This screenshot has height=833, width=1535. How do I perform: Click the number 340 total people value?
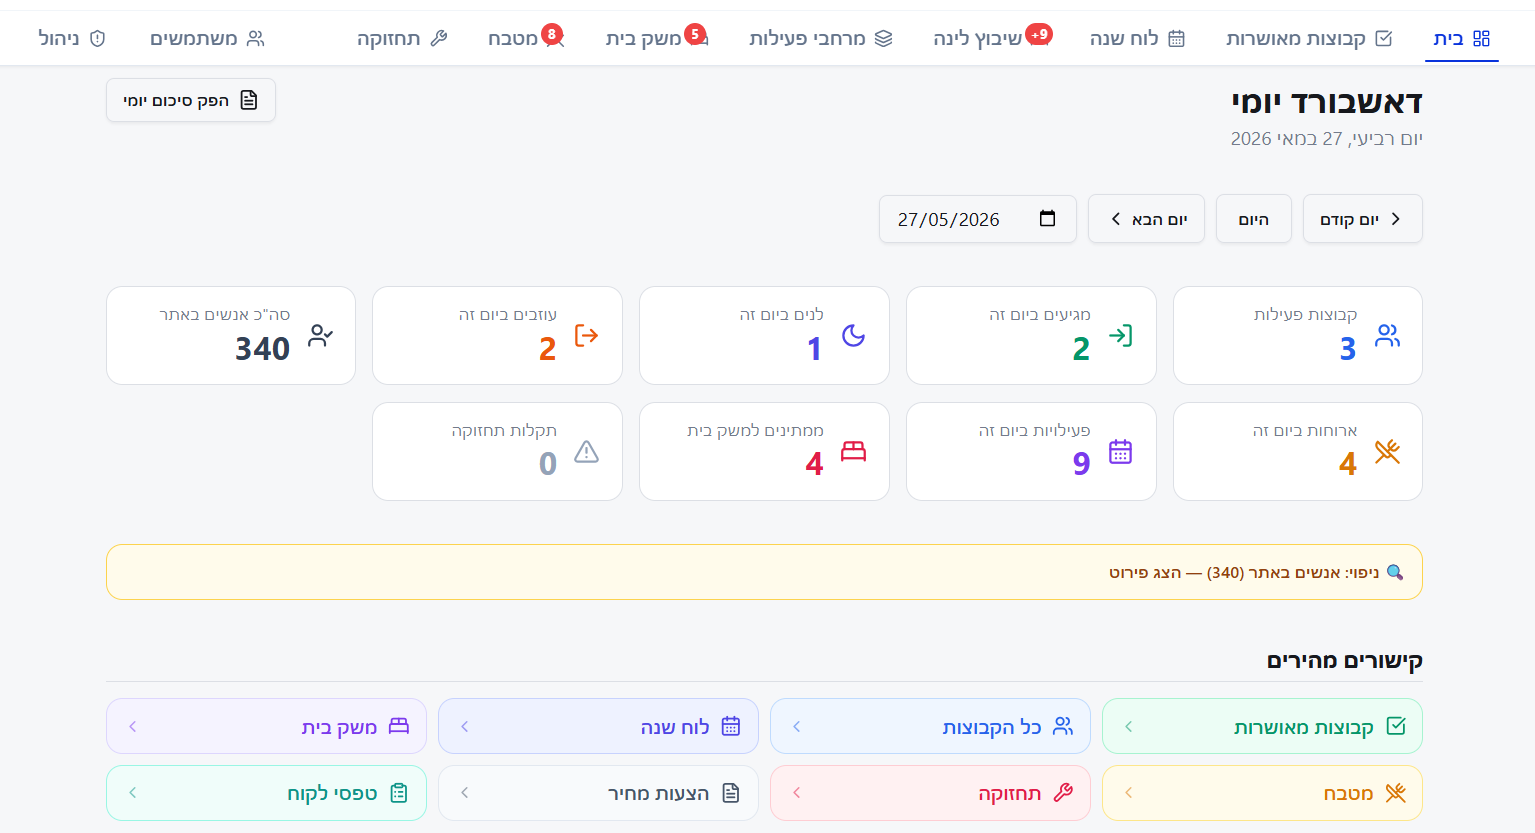[262, 349]
